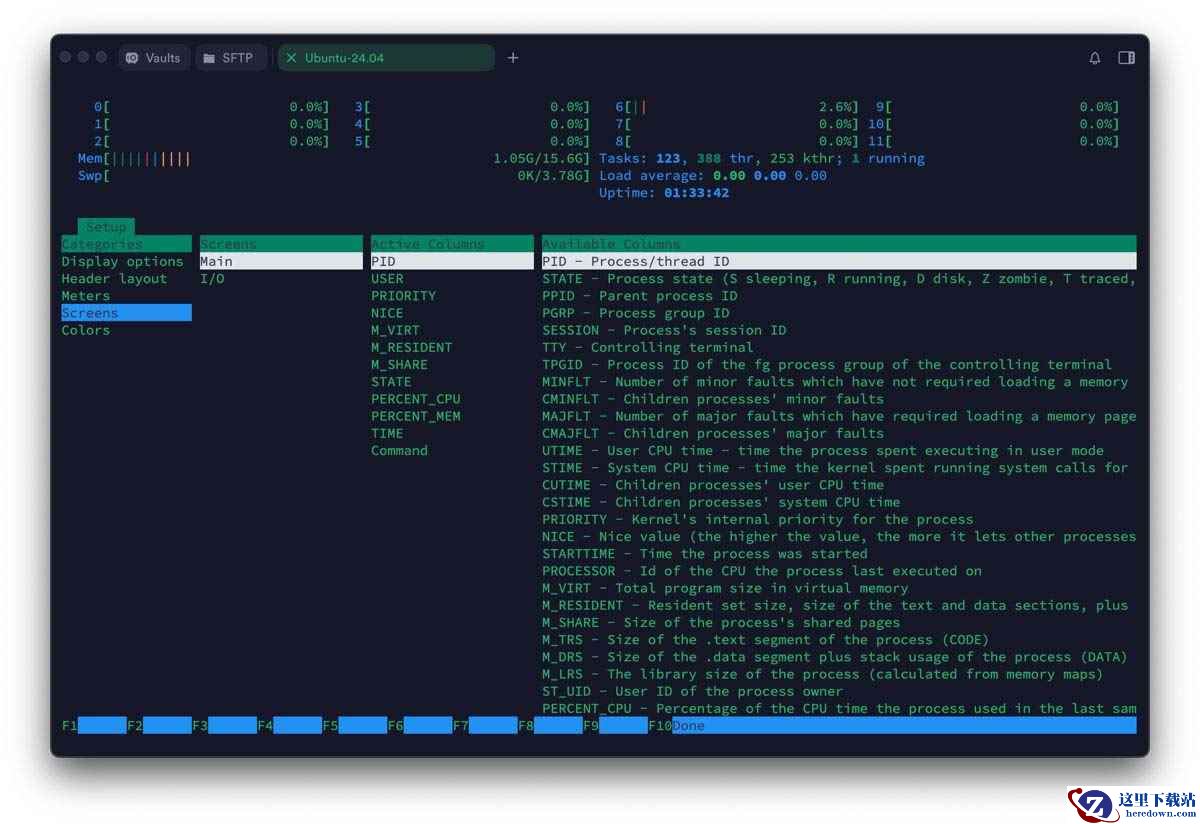Click the Uptime value 01:33:42

pos(696,192)
